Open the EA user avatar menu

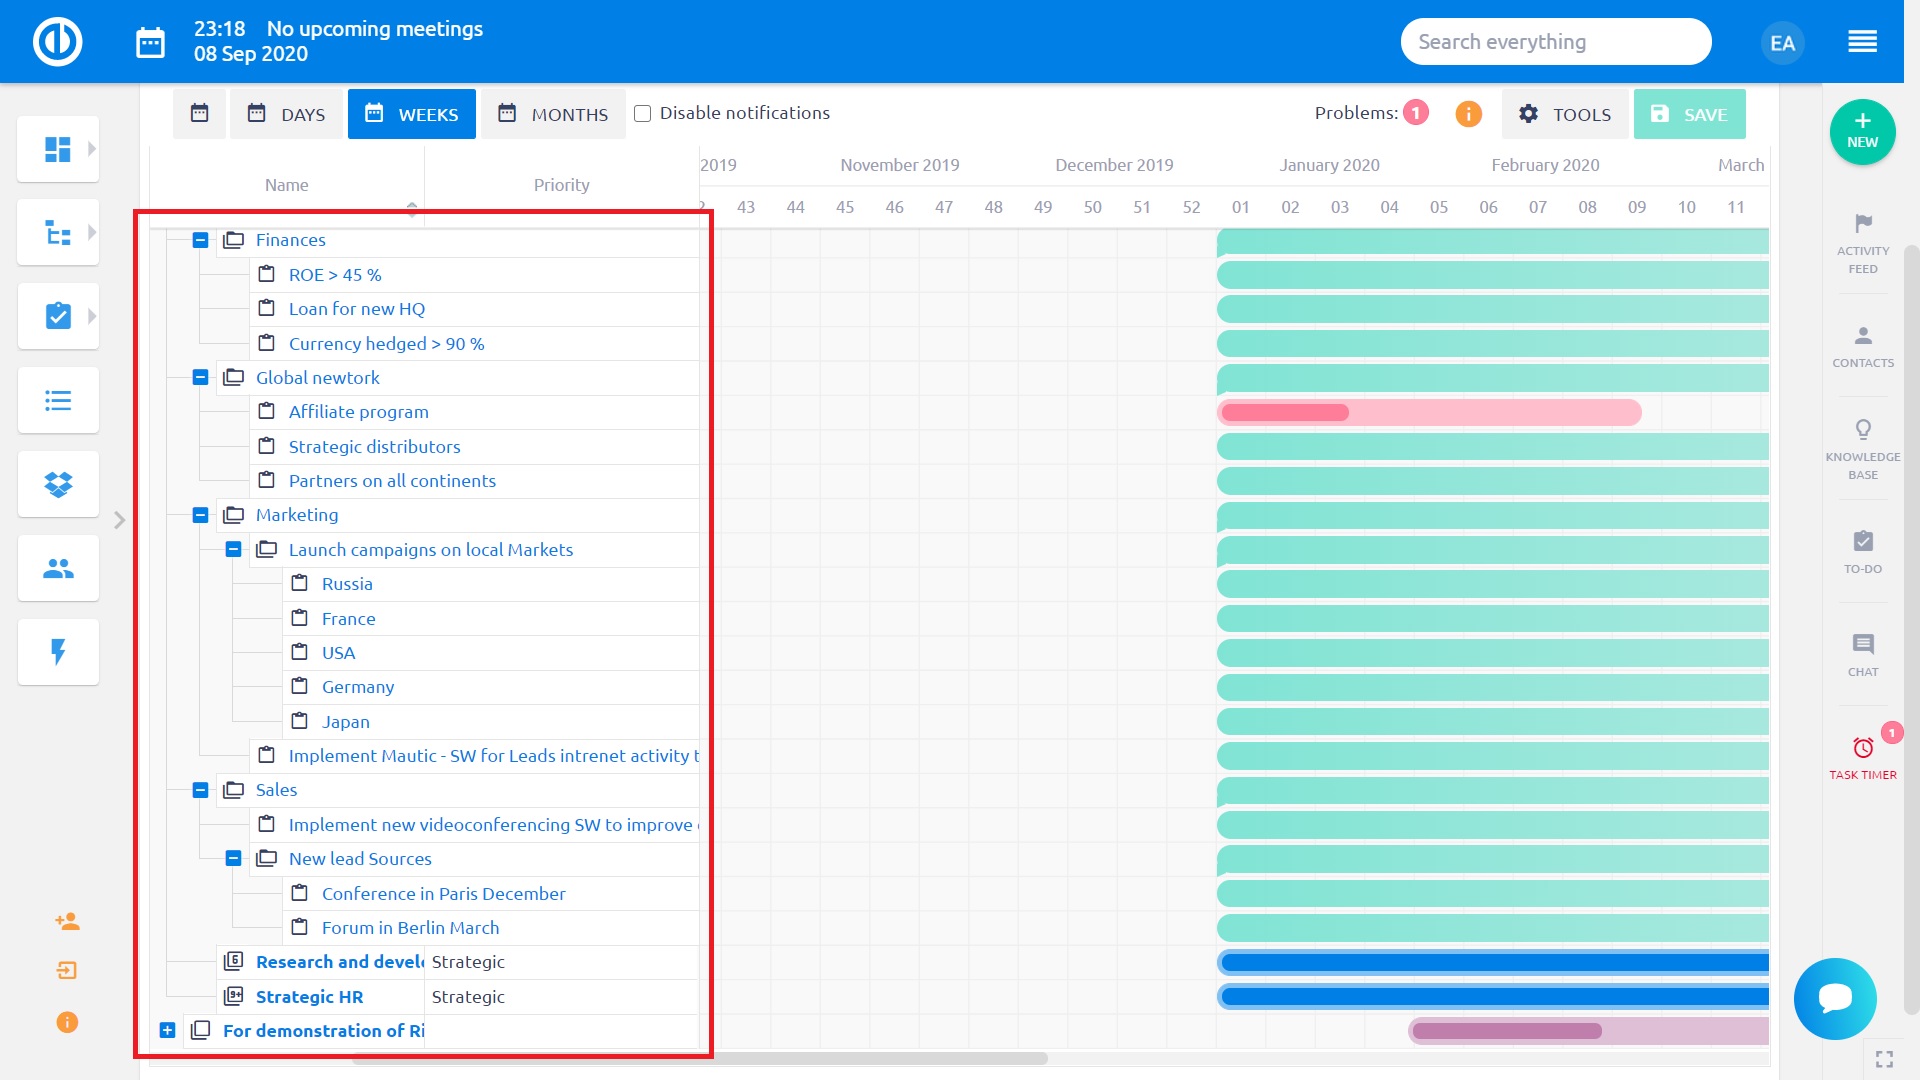click(1782, 43)
